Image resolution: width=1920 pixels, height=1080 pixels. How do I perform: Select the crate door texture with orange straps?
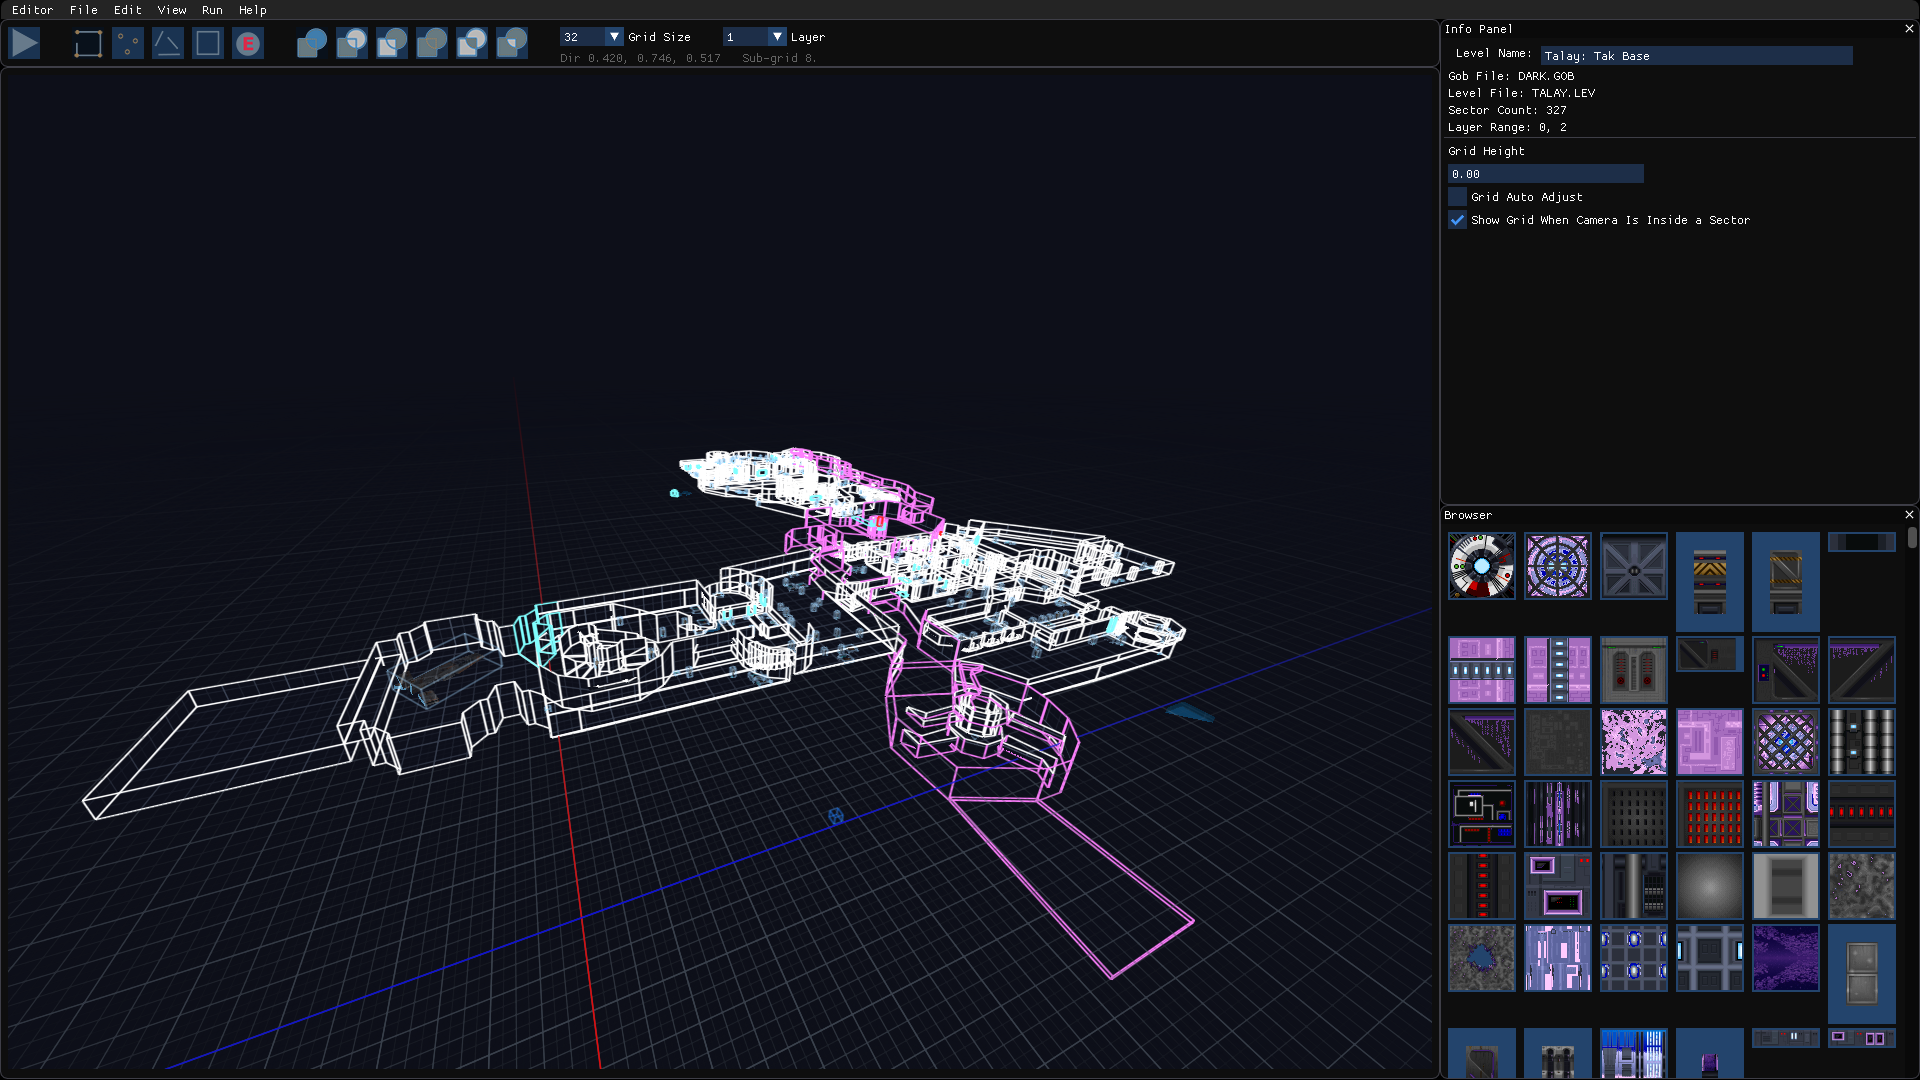1786,582
